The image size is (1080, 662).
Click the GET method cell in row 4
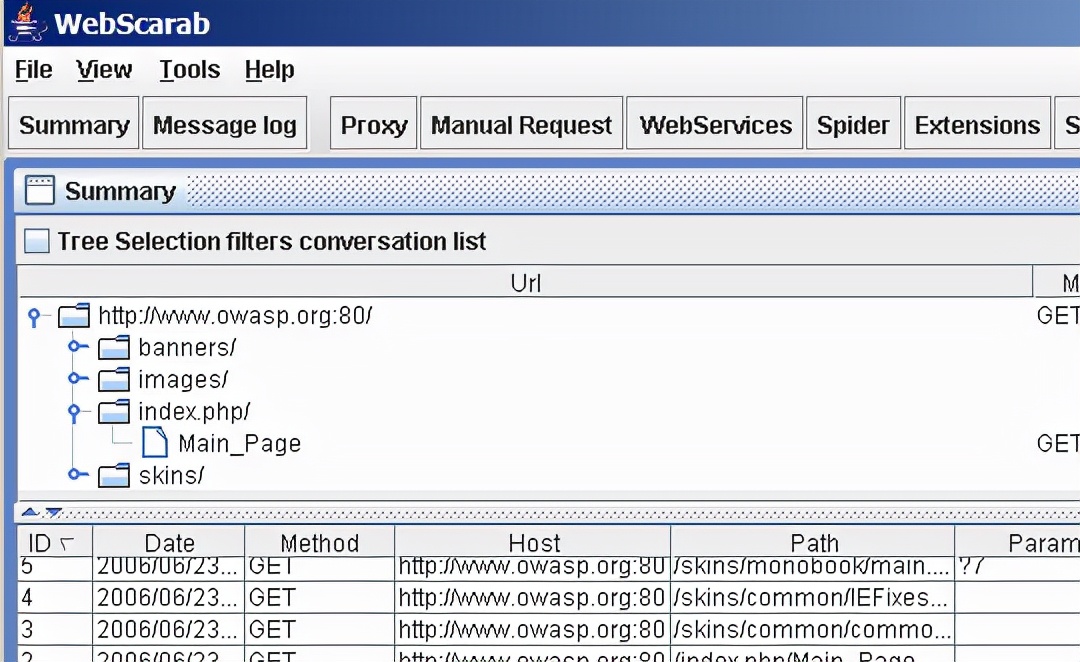tap(320, 597)
